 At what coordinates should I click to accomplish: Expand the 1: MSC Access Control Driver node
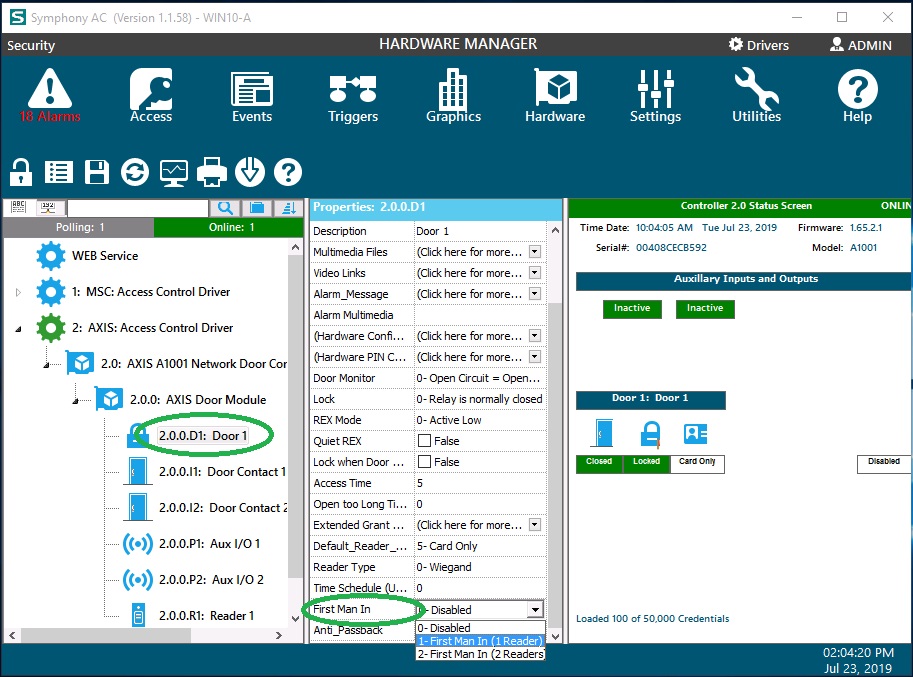[x=18, y=292]
